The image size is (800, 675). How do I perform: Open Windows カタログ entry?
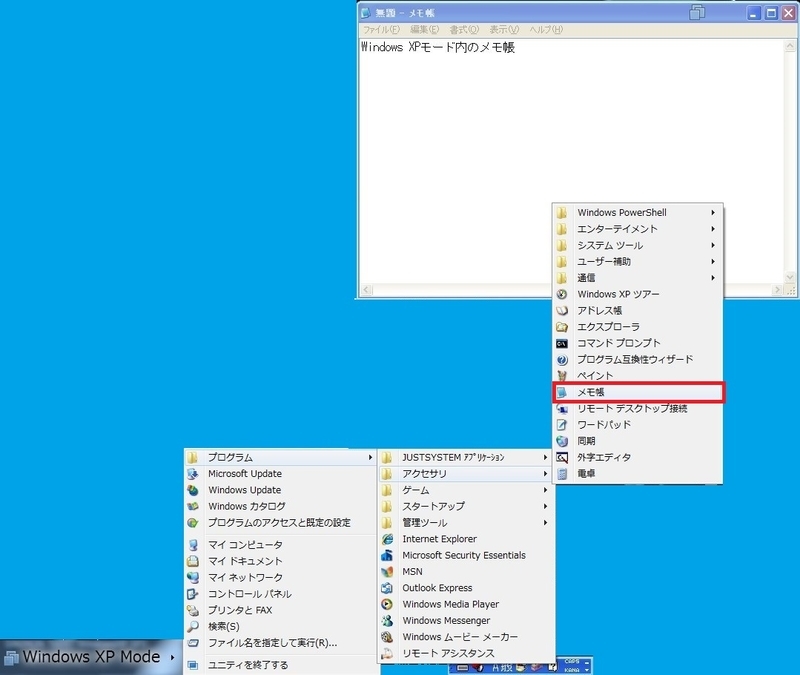280,506
